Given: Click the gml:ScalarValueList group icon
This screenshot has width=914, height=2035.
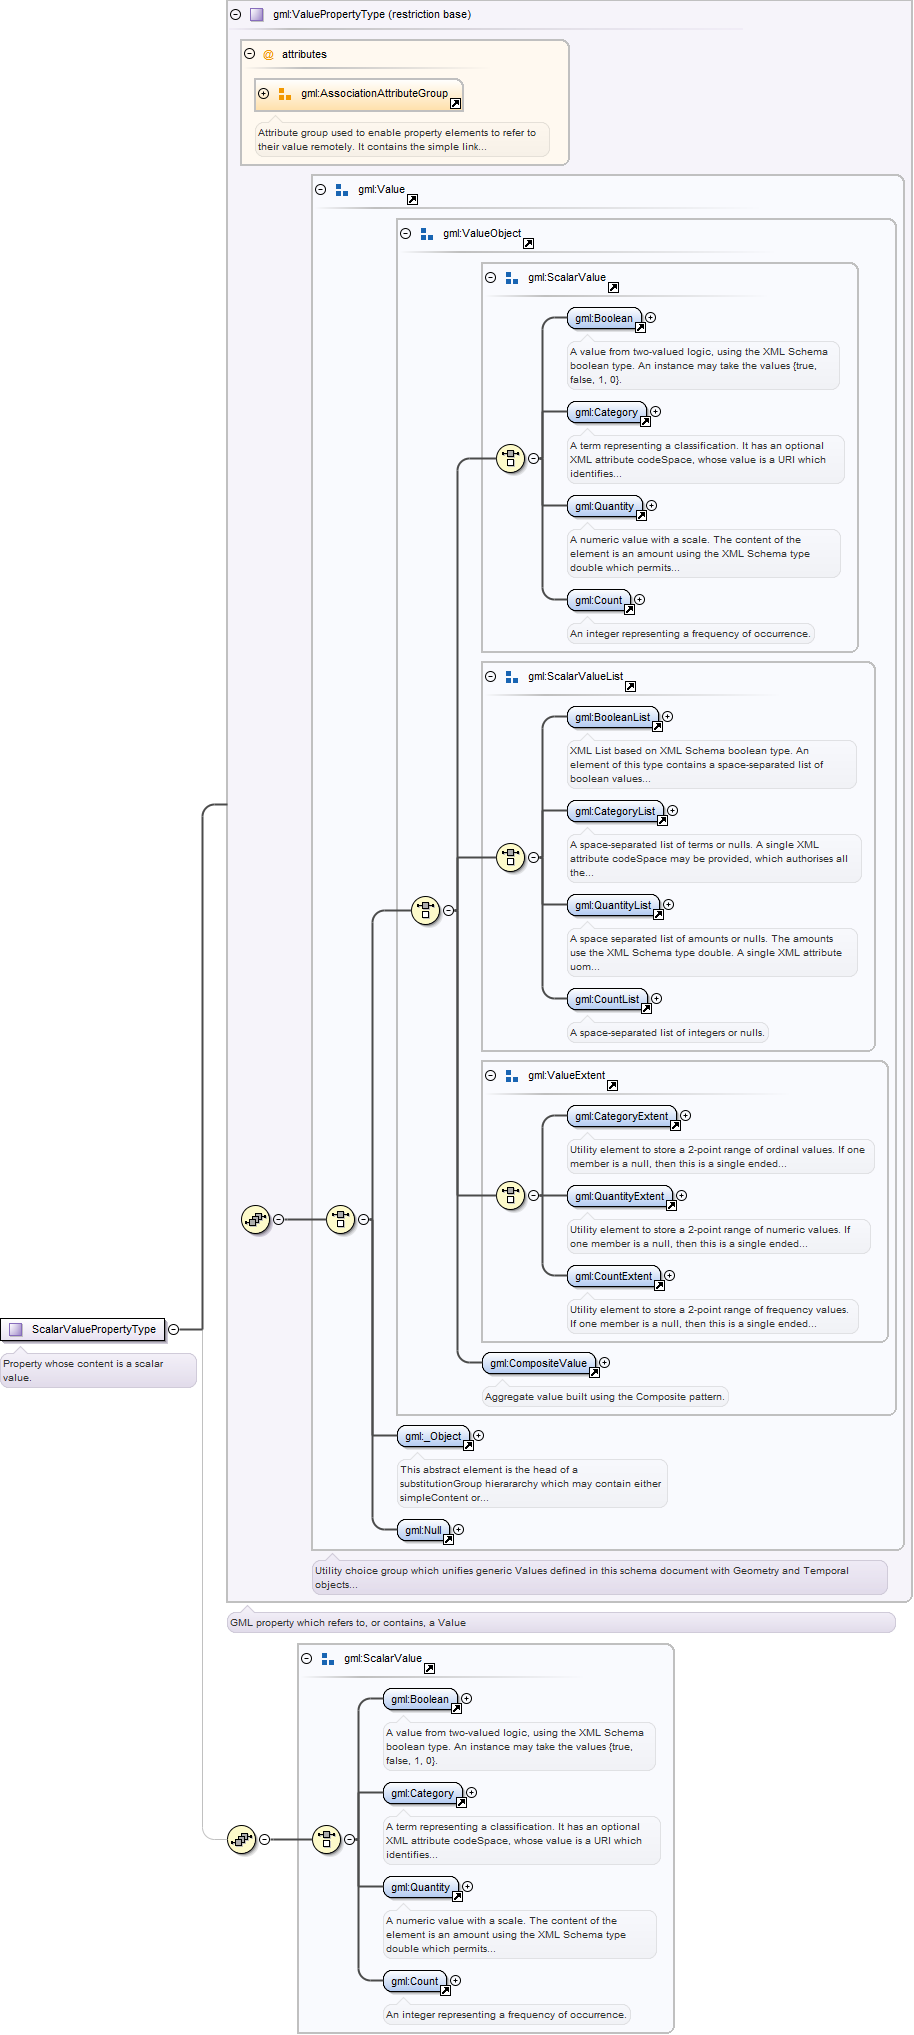Looking at the screenshot, I should [x=512, y=677].
